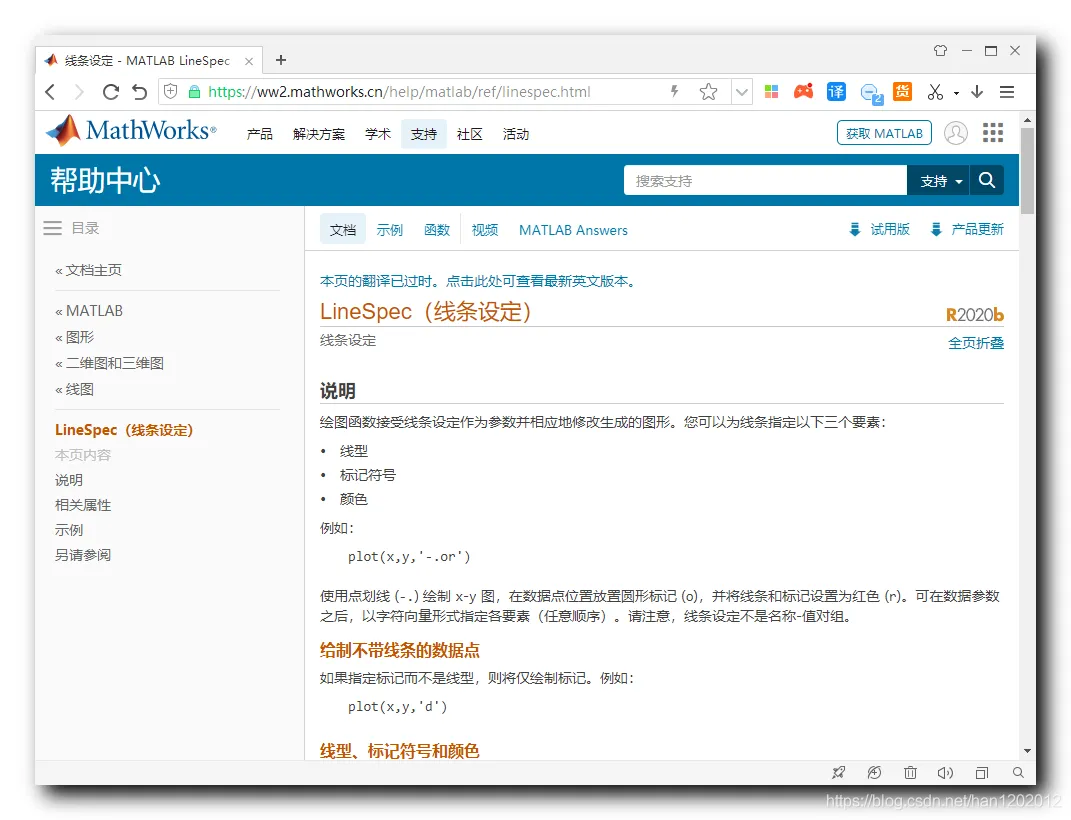Open the 支持 search scope dropdown
The image size is (1071, 820).
pyautogui.click(x=938, y=180)
